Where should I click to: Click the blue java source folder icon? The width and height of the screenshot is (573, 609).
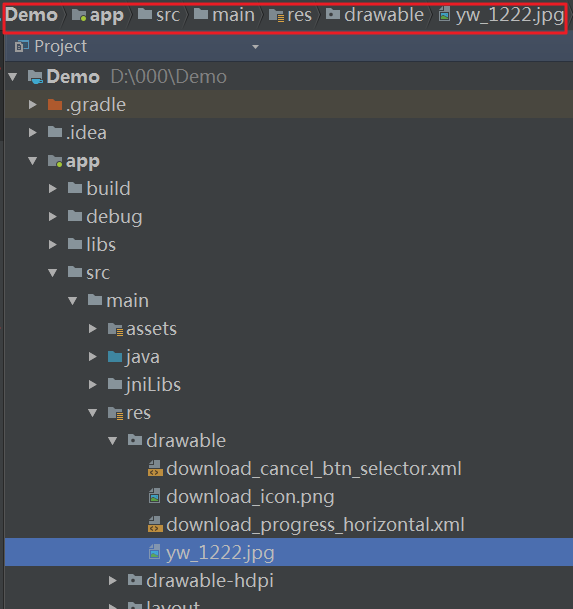pos(115,357)
